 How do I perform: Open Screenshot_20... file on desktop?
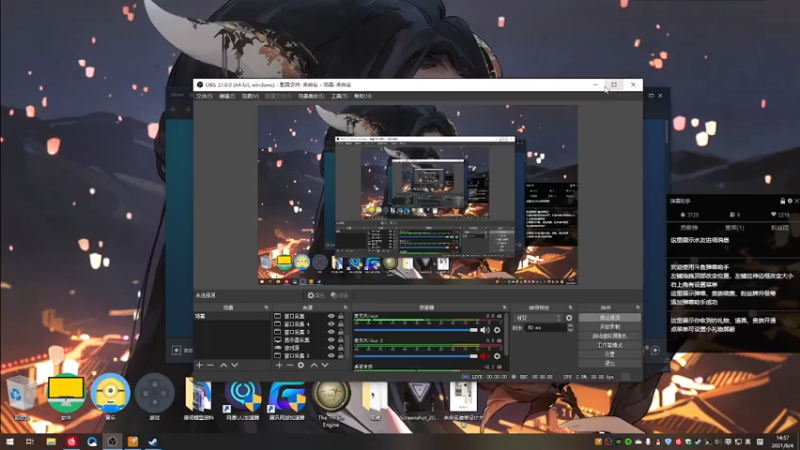tap(419, 401)
